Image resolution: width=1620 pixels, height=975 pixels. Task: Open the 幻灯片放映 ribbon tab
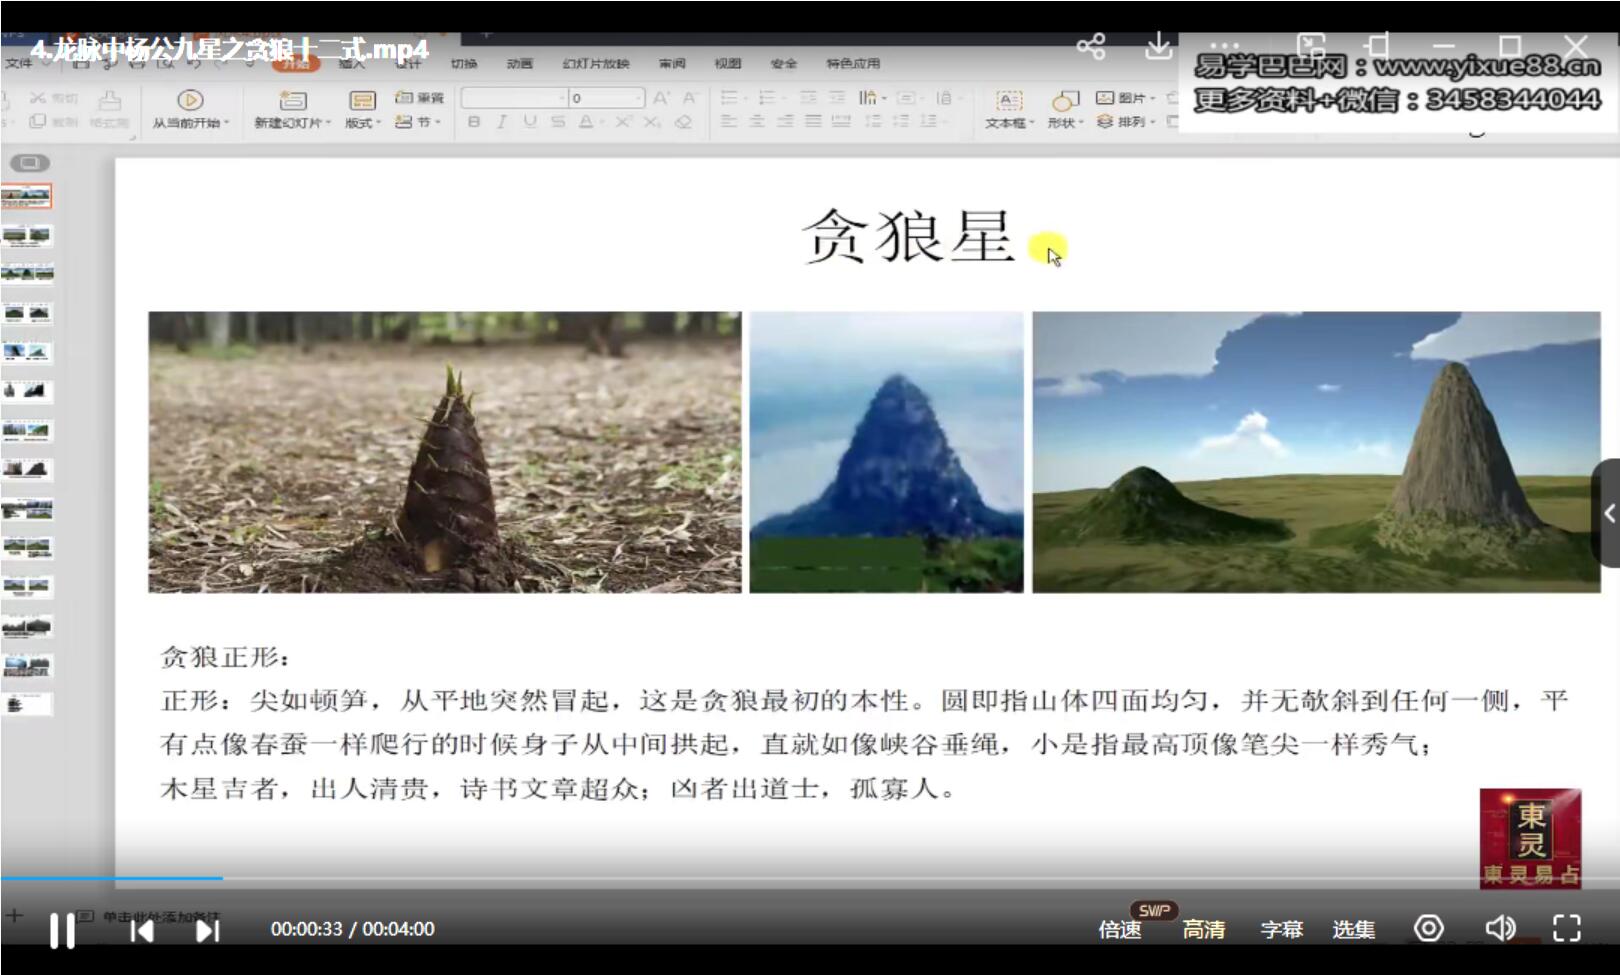point(597,63)
